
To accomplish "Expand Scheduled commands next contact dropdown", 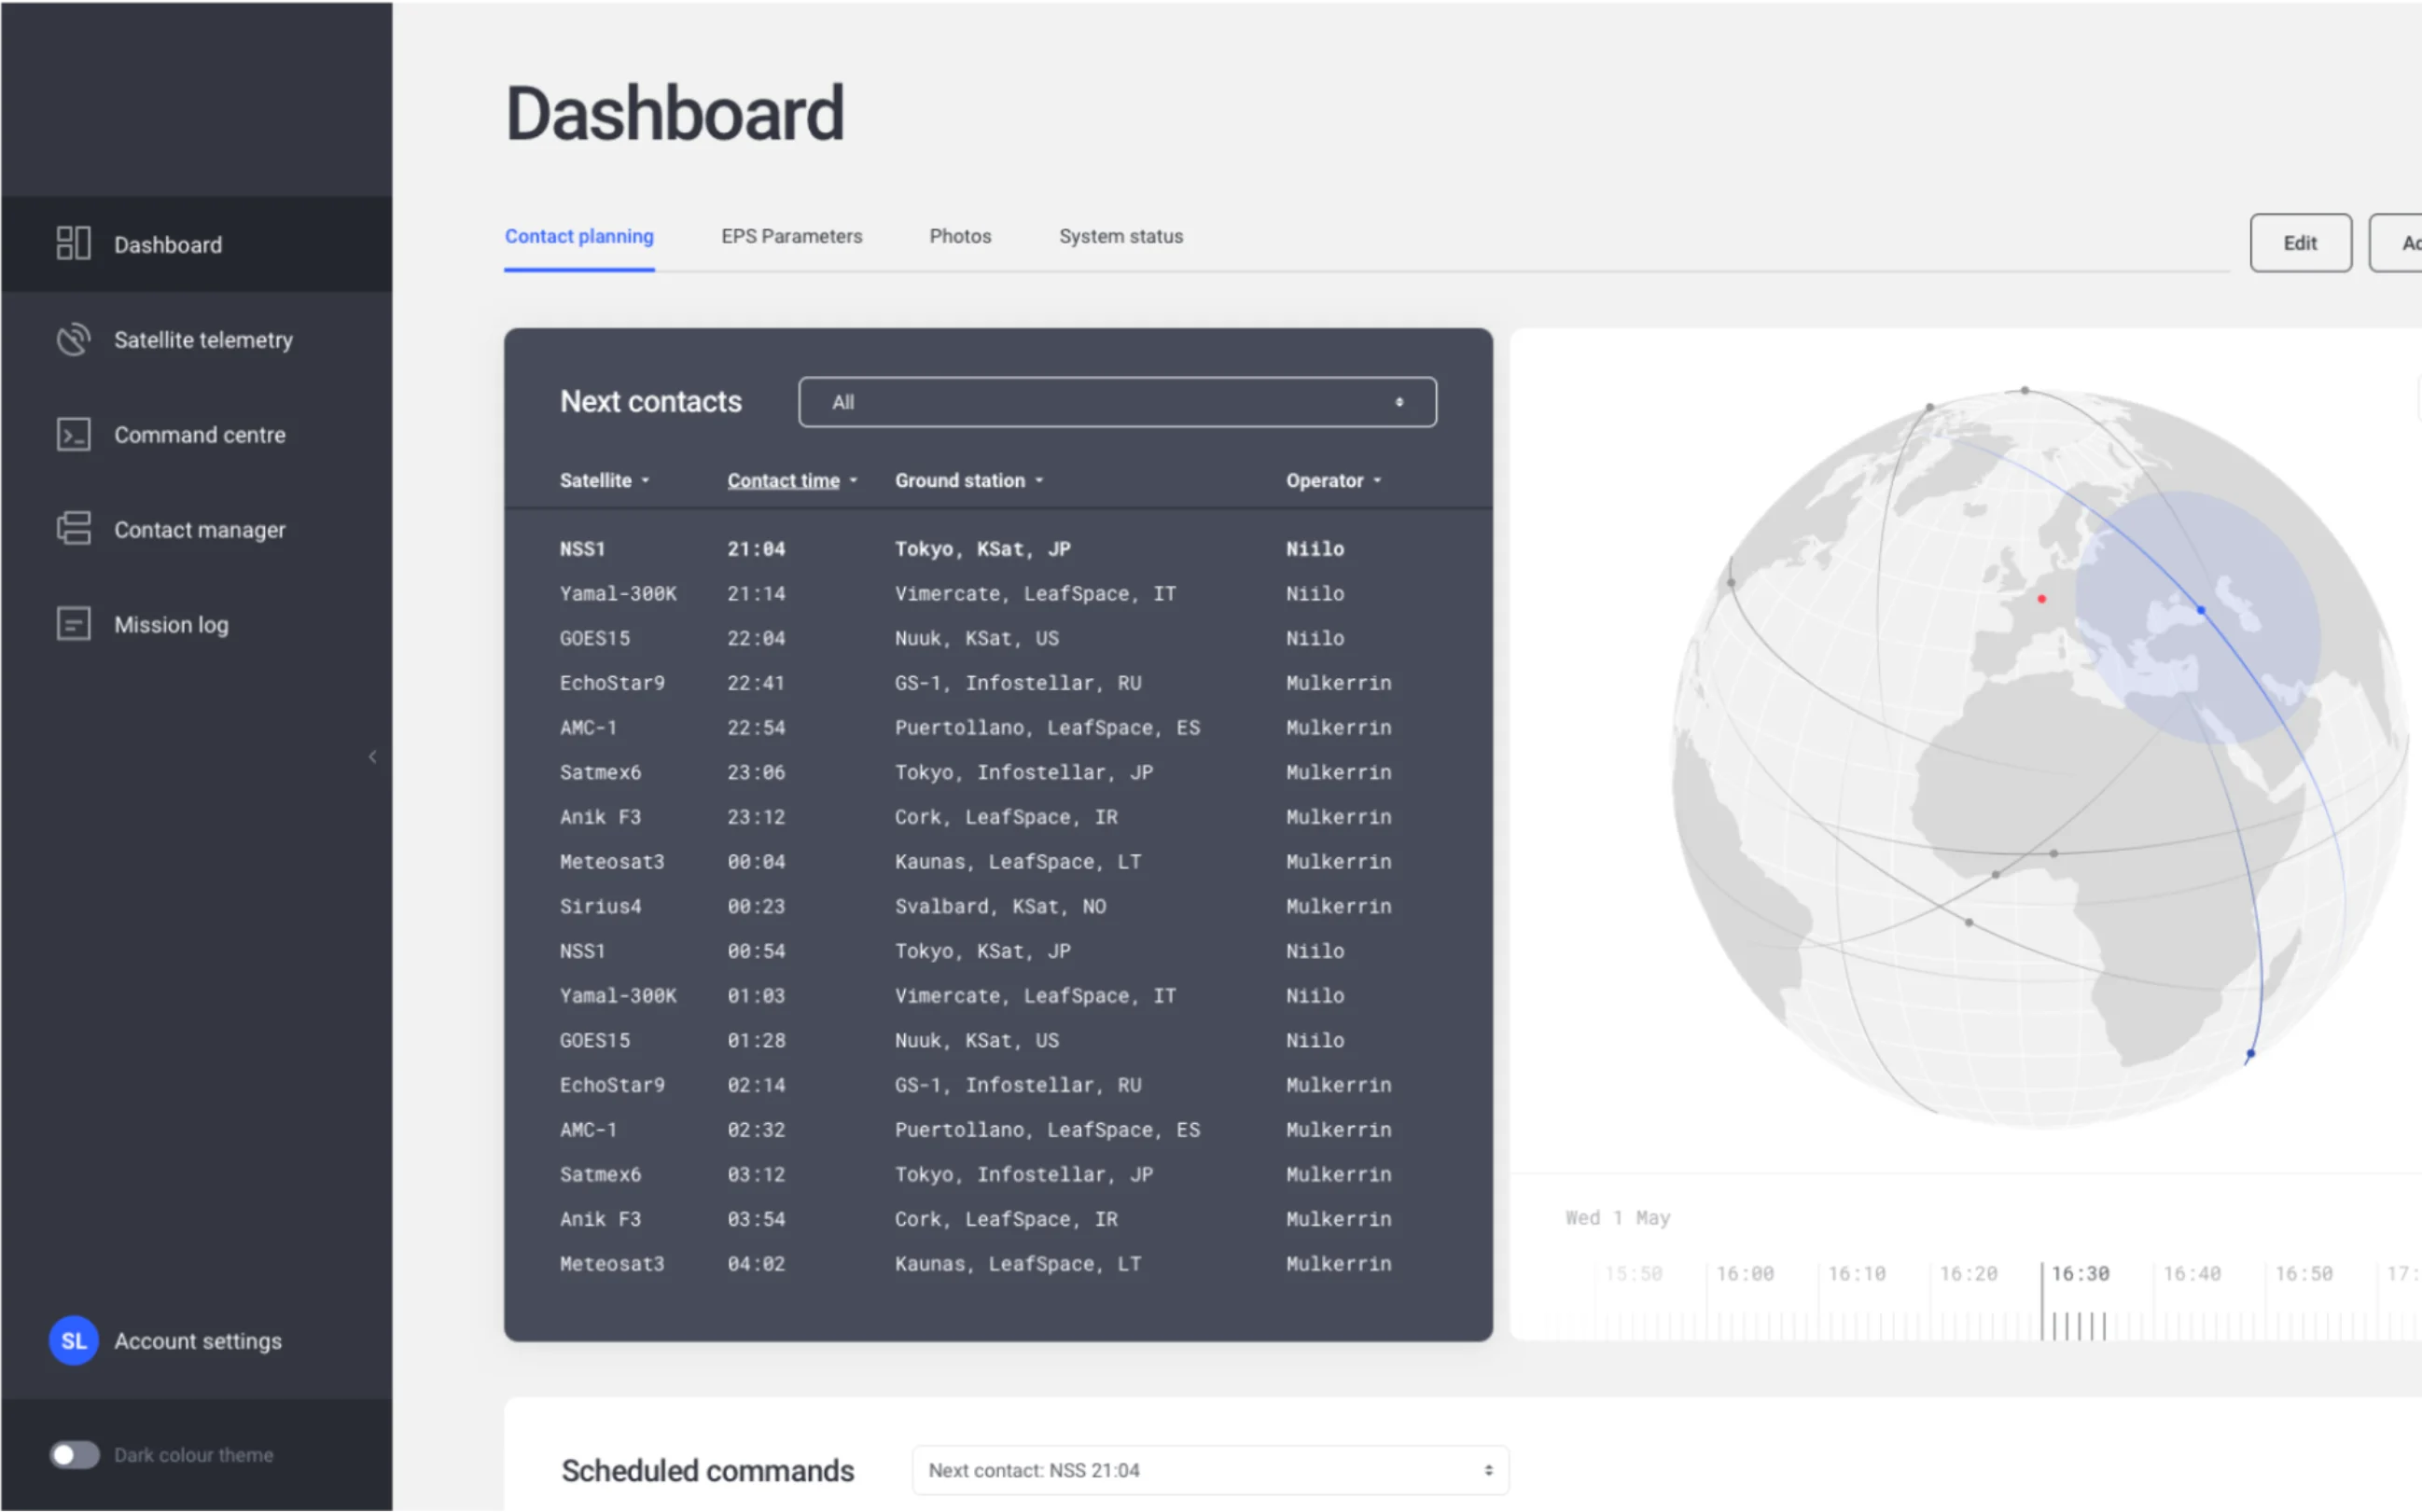I will pos(1207,1470).
